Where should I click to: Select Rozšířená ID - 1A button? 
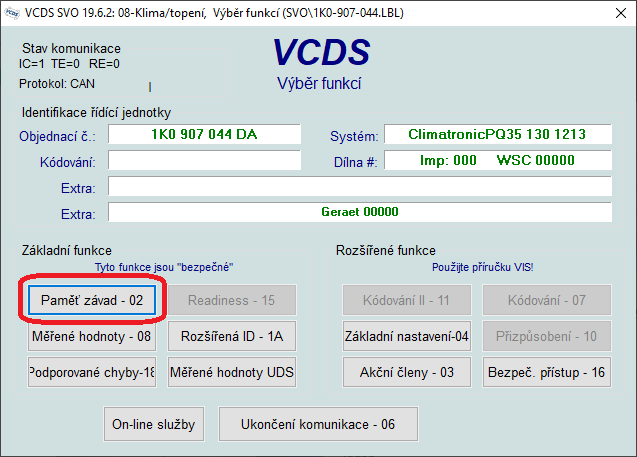click(x=232, y=336)
